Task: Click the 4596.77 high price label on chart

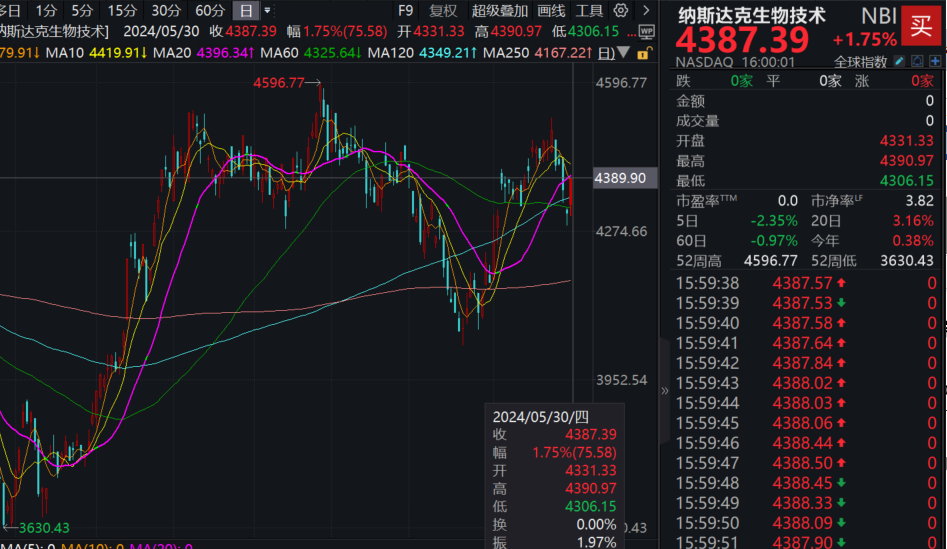Action: click(x=279, y=83)
